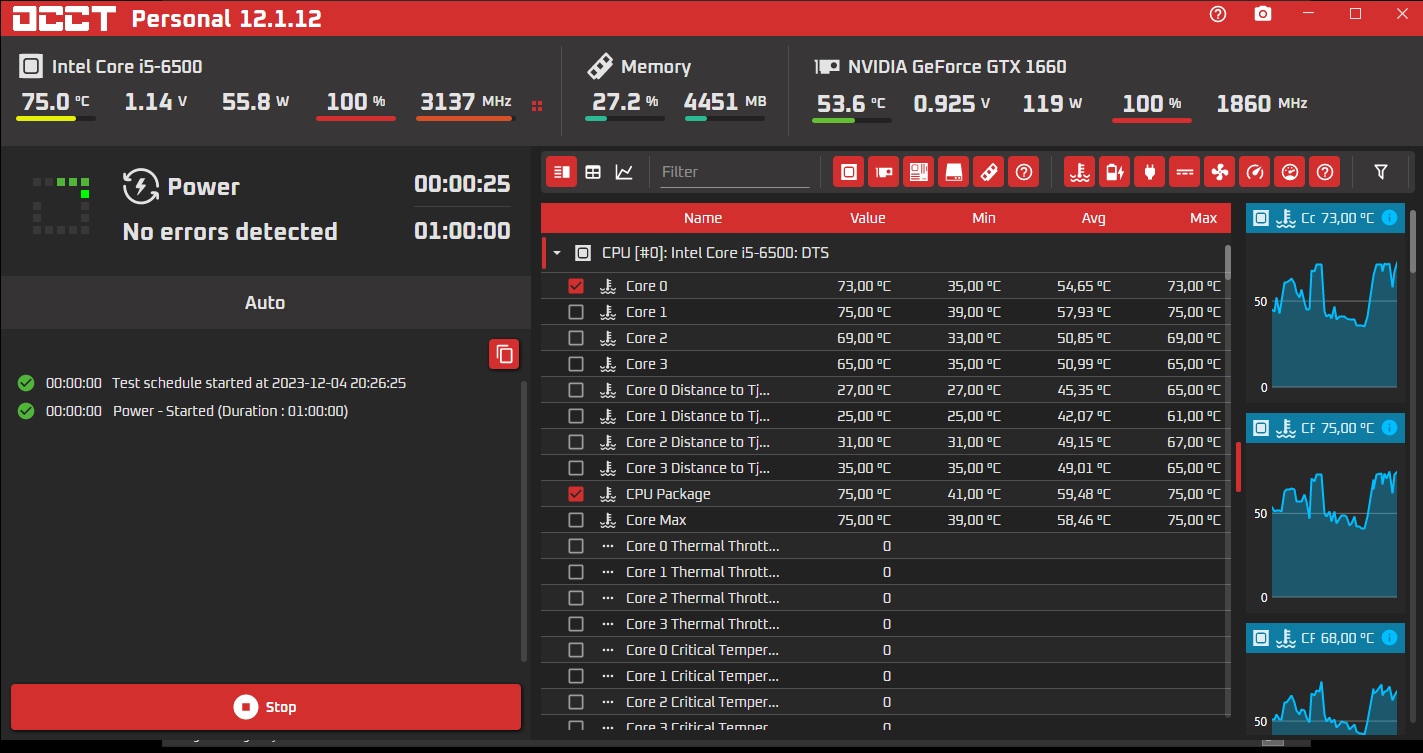Click the 'Power - Started' log entry
Screen dimensions: 1423x753
pos(231,411)
